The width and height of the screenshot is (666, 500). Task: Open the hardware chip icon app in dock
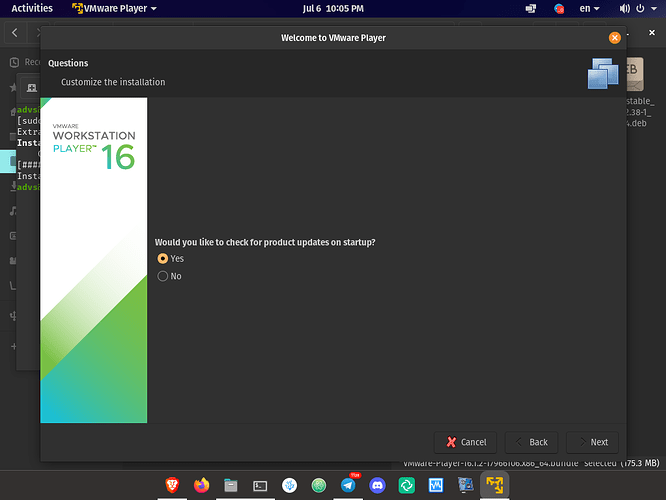click(x=466, y=485)
